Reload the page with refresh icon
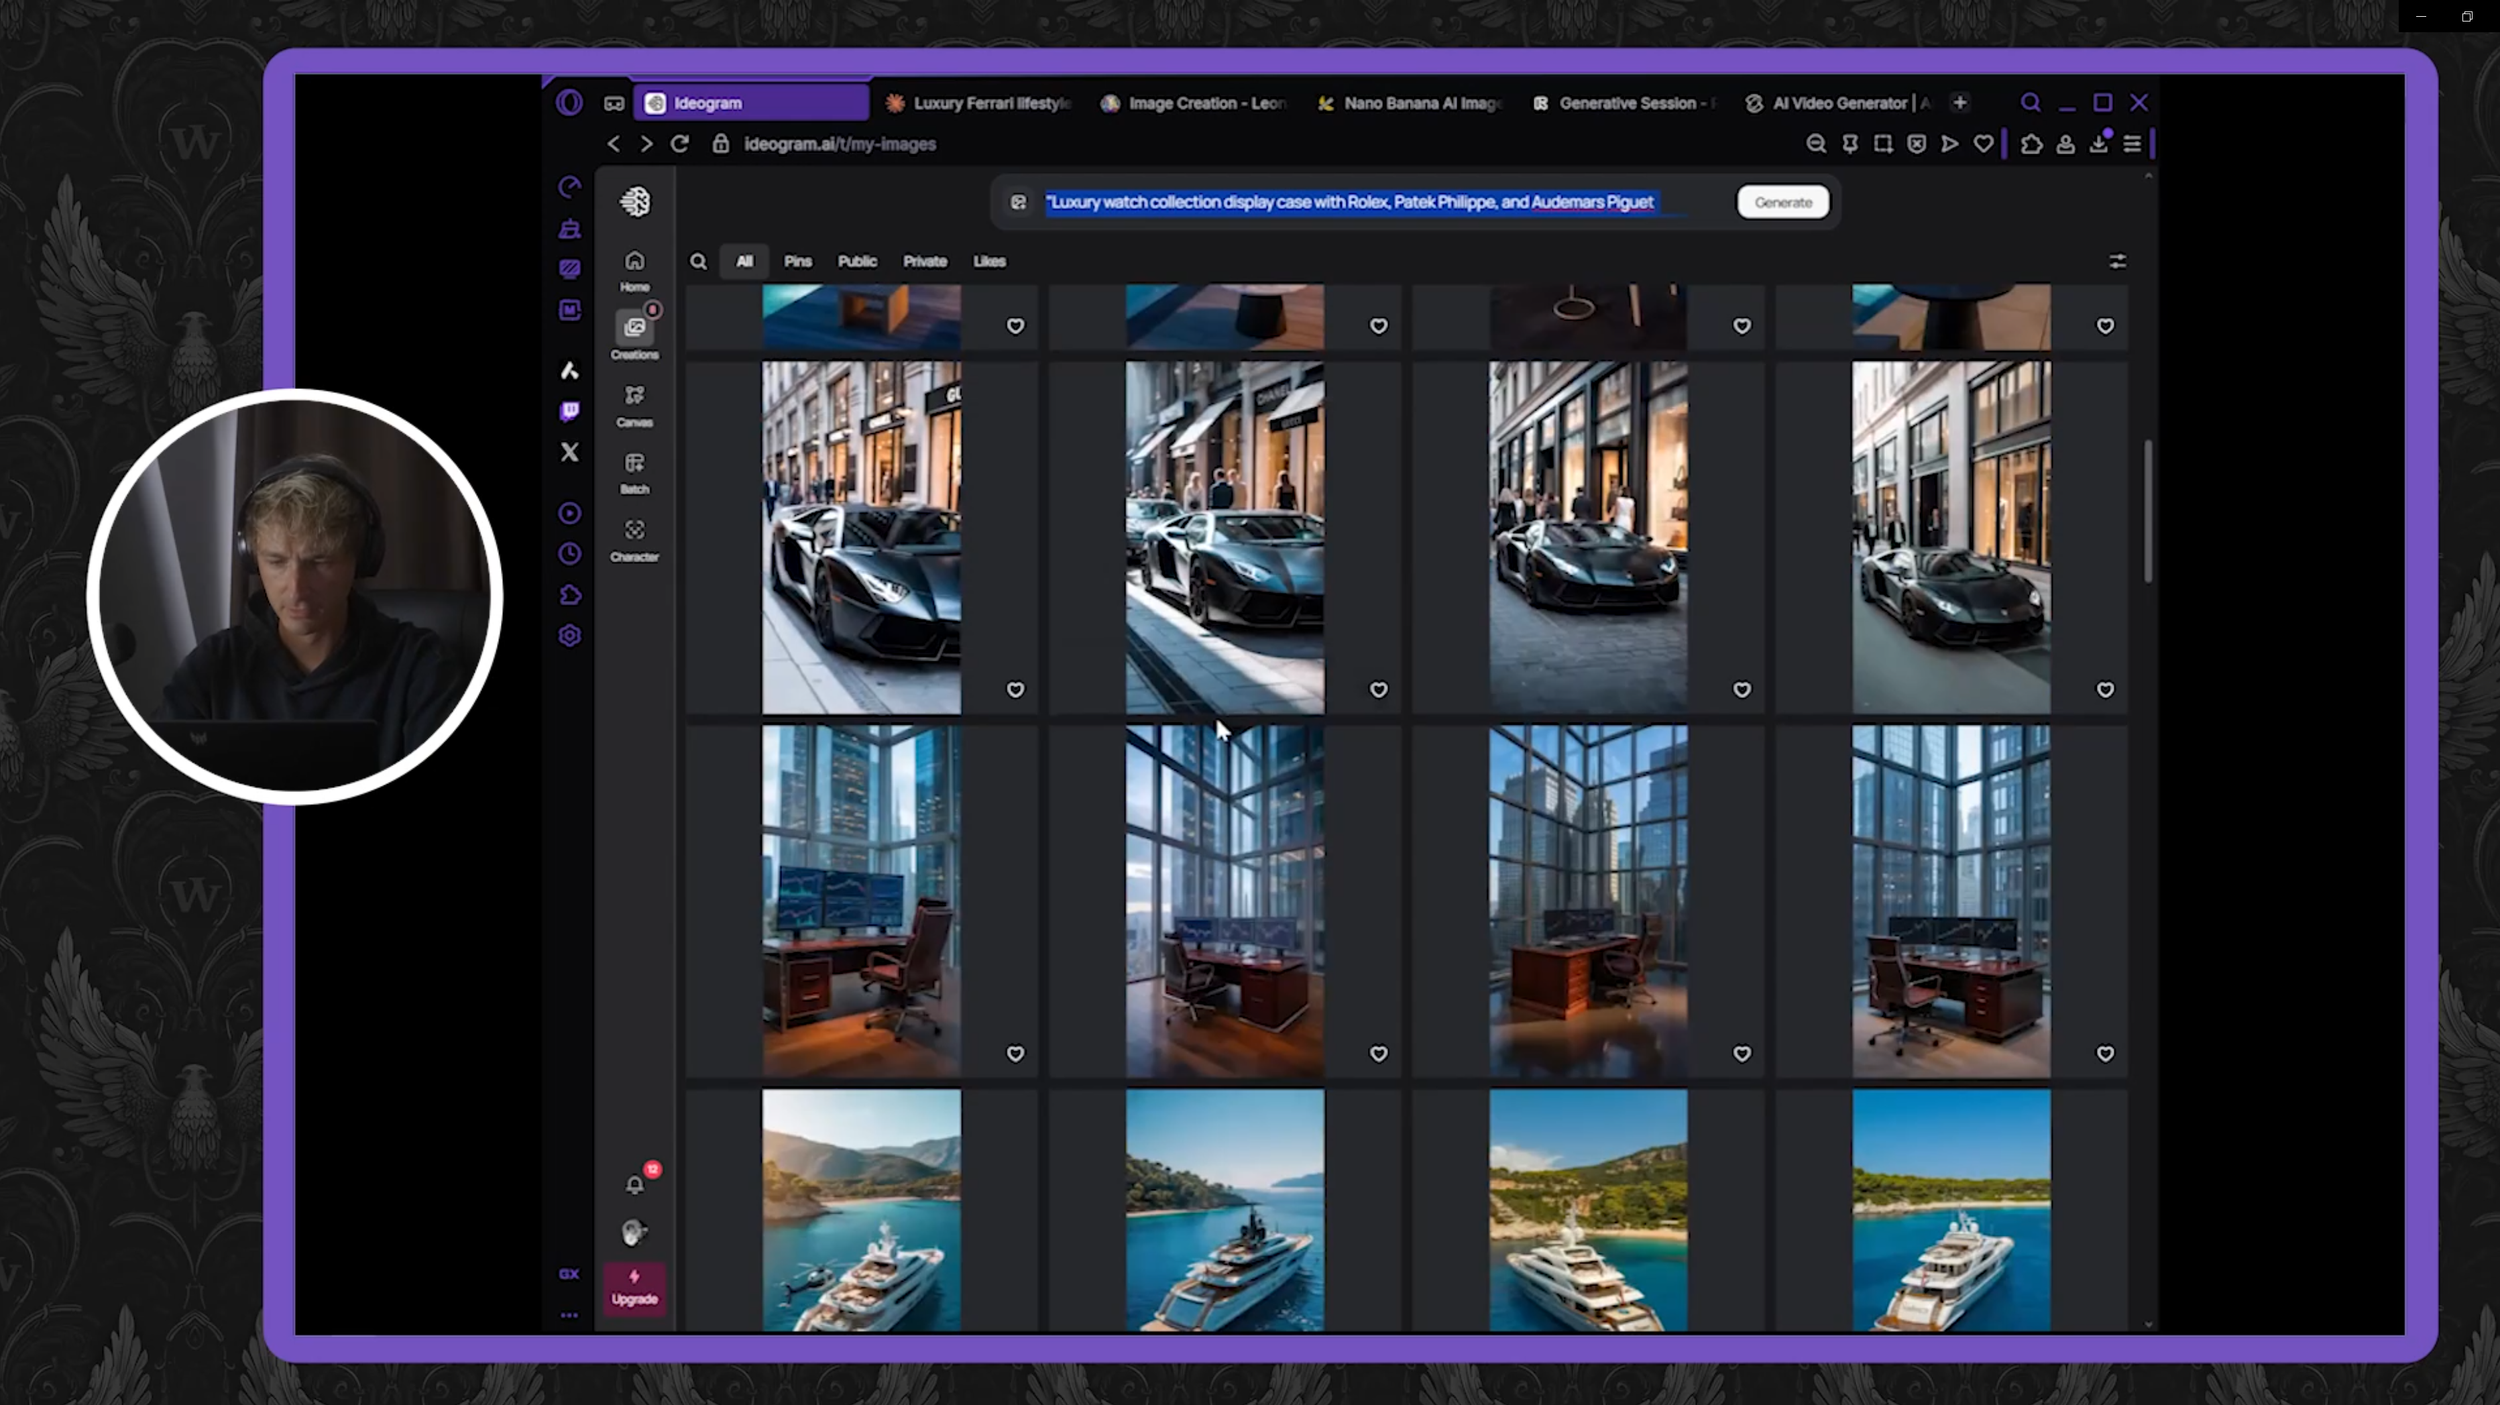 click(x=680, y=144)
